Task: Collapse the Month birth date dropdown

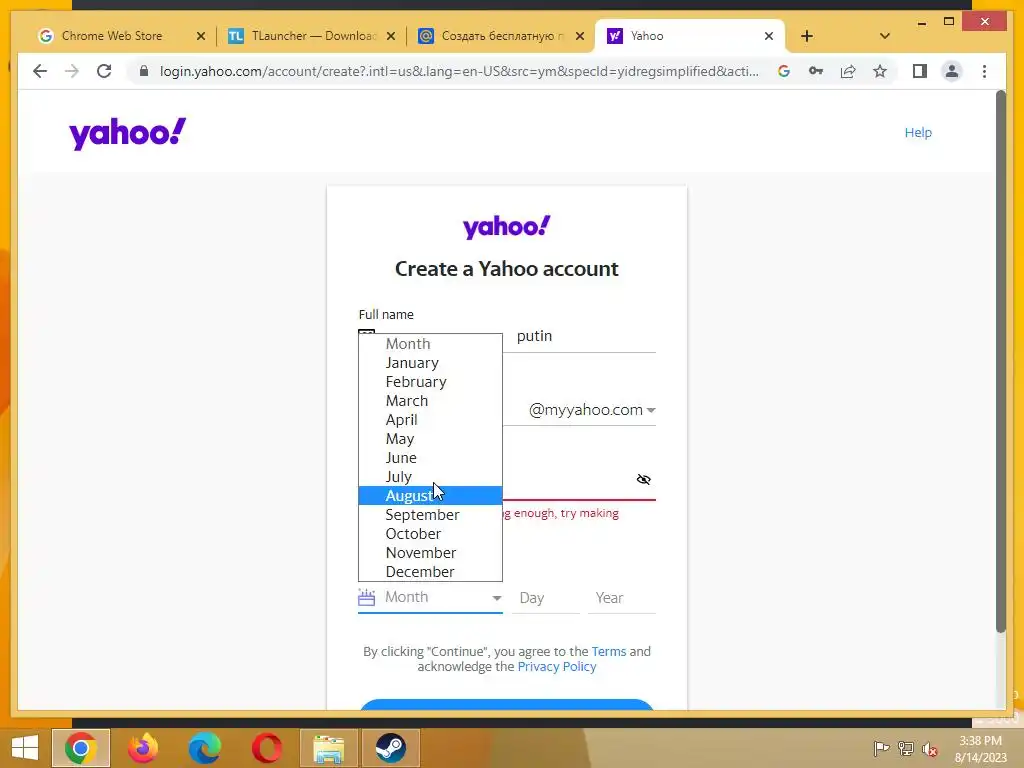Action: tap(430, 598)
